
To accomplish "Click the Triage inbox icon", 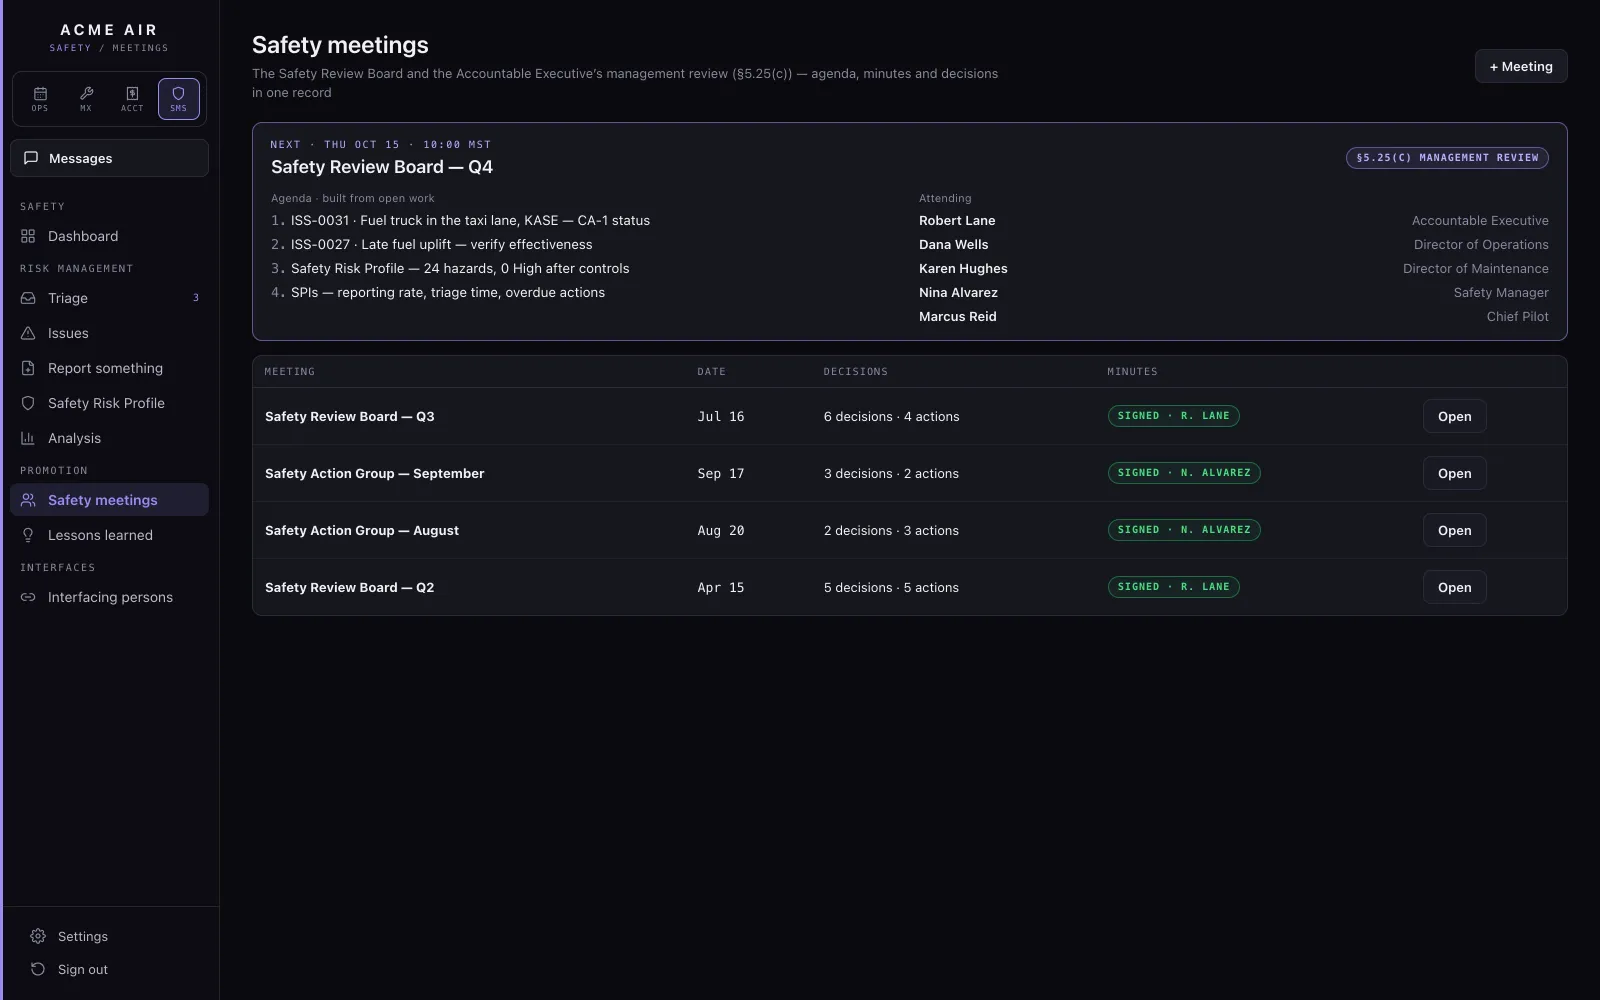I will pyautogui.click(x=28, y=298).
